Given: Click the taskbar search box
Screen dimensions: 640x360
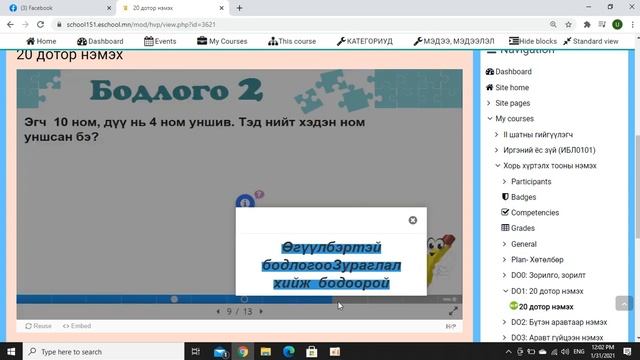Looking at the screenshot, I should pyautogui.click(x=104, y=351).
